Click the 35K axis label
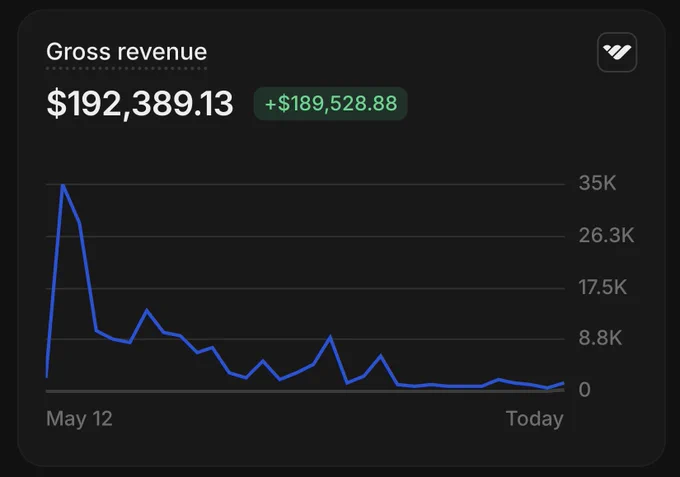Viewport: 680px width, 477px height. [597, 183]
